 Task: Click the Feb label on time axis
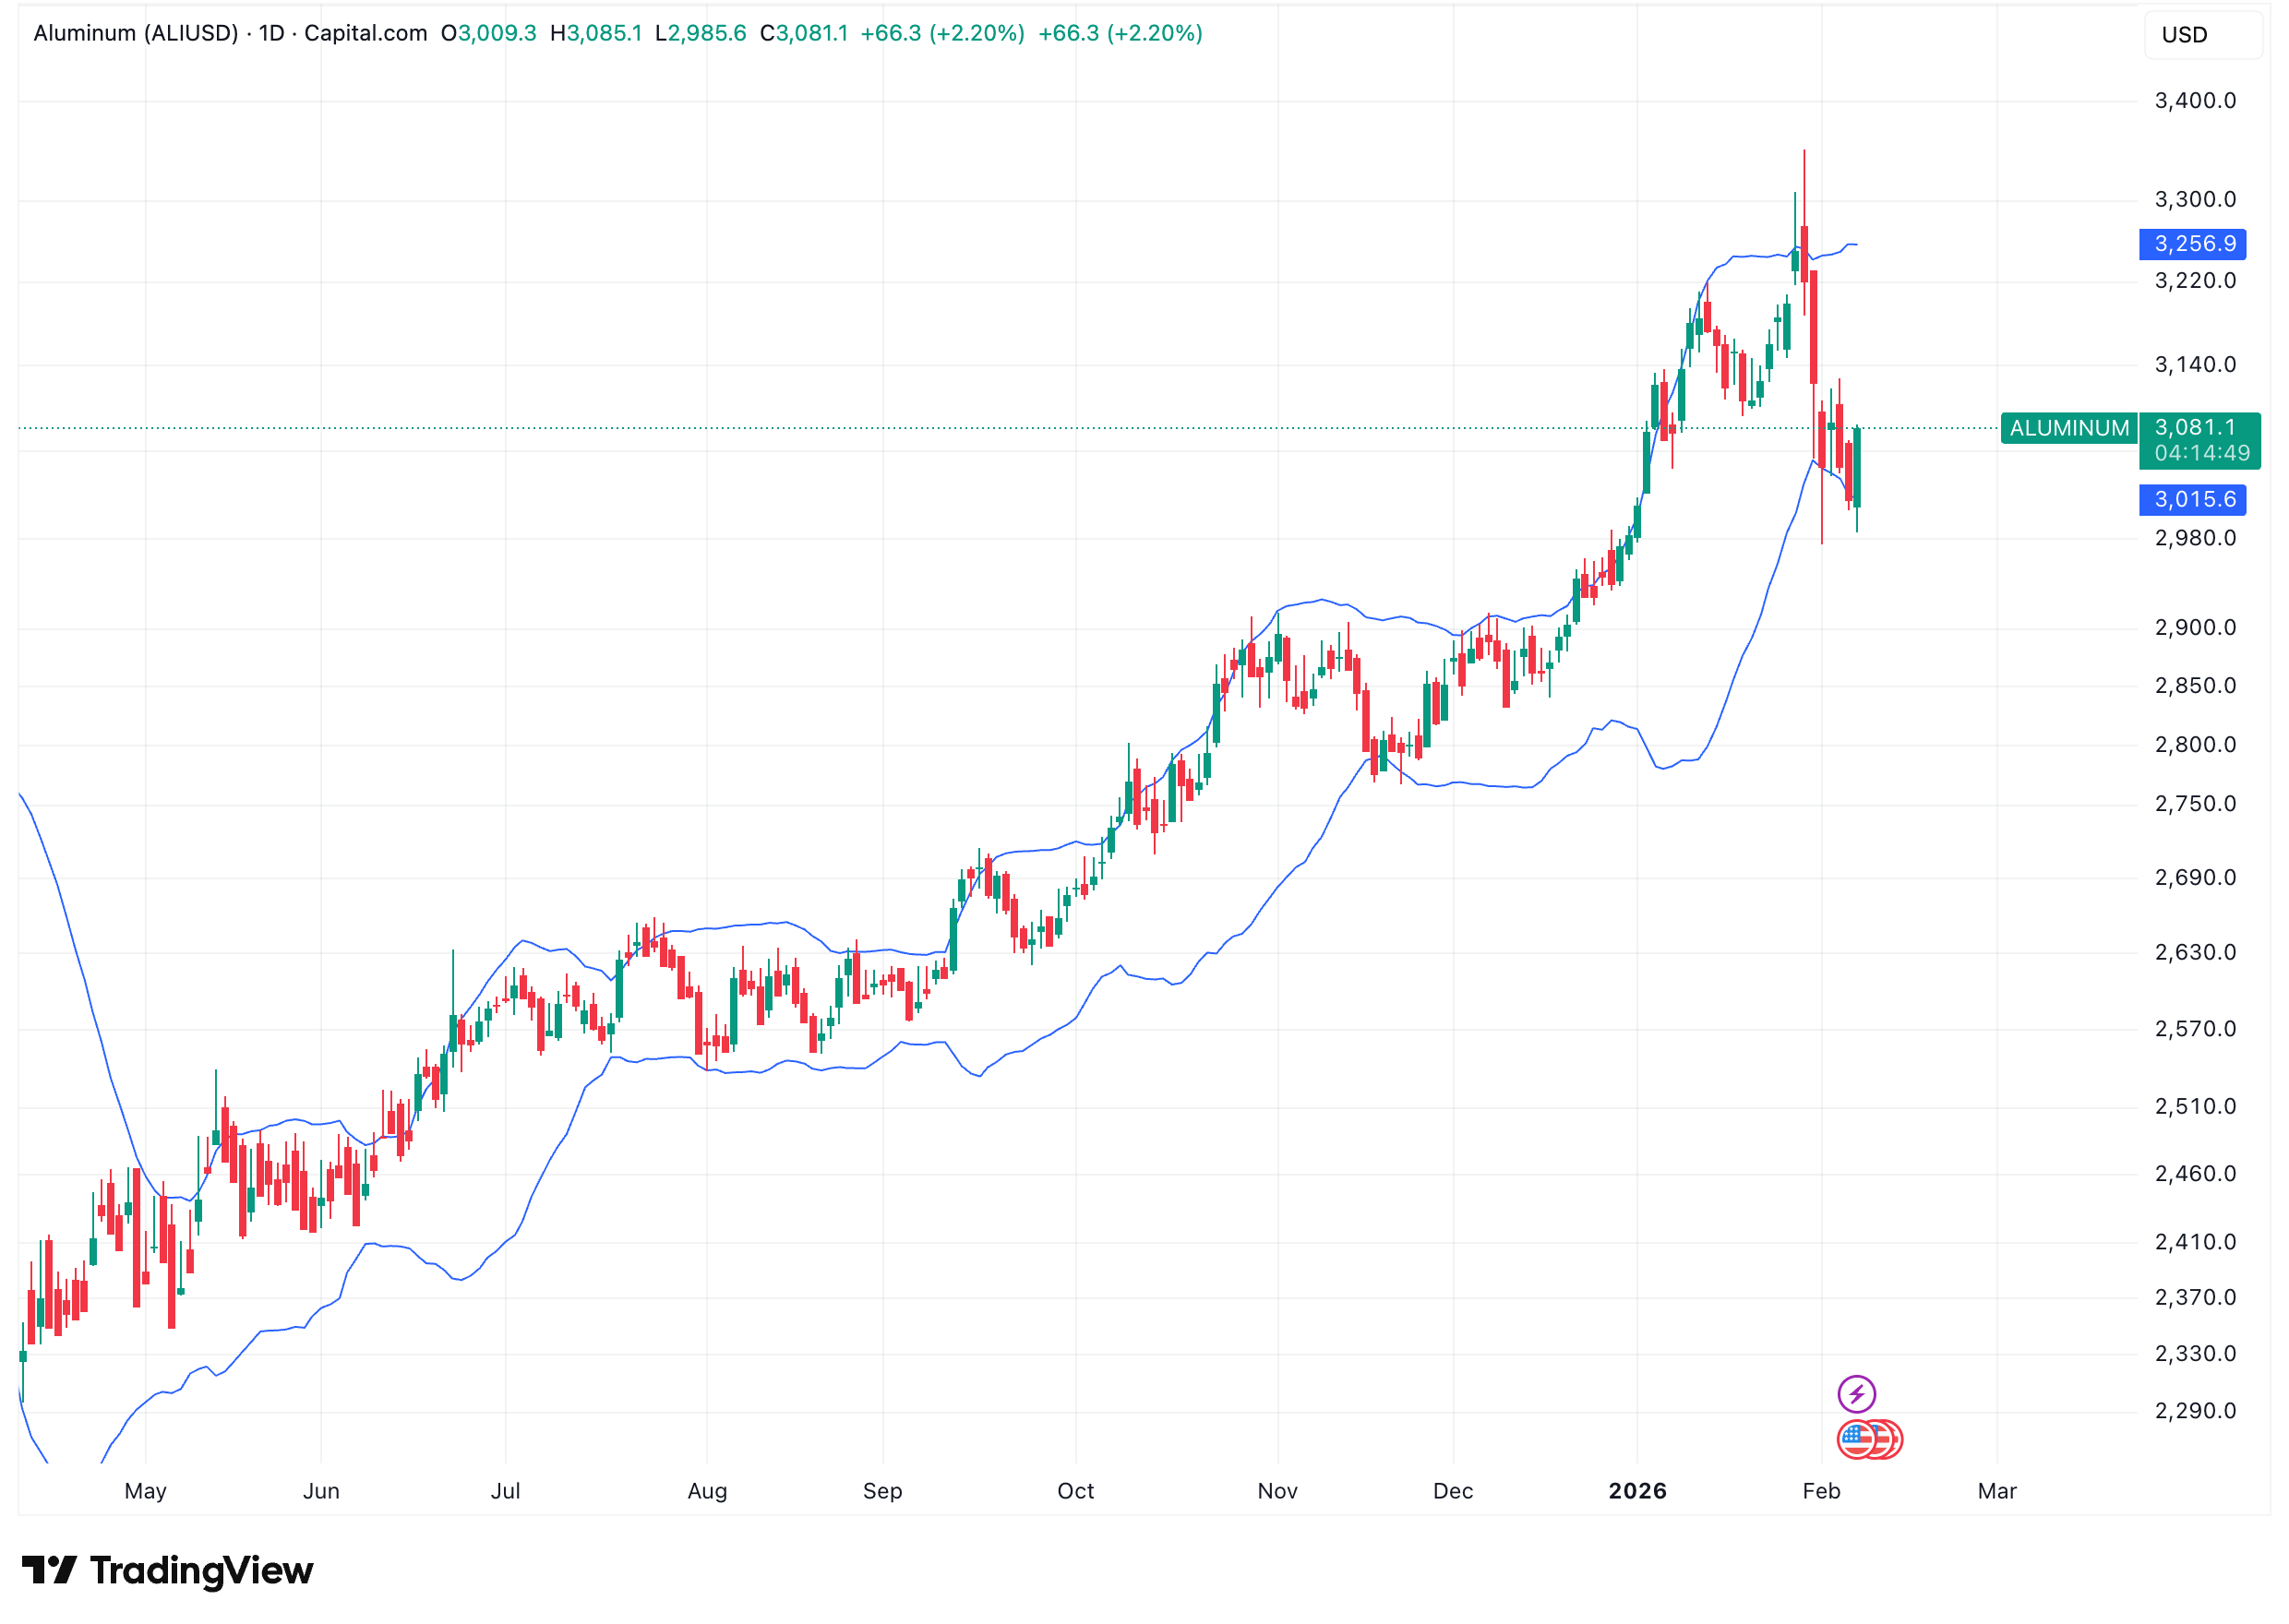[x=1820, y=1490]
